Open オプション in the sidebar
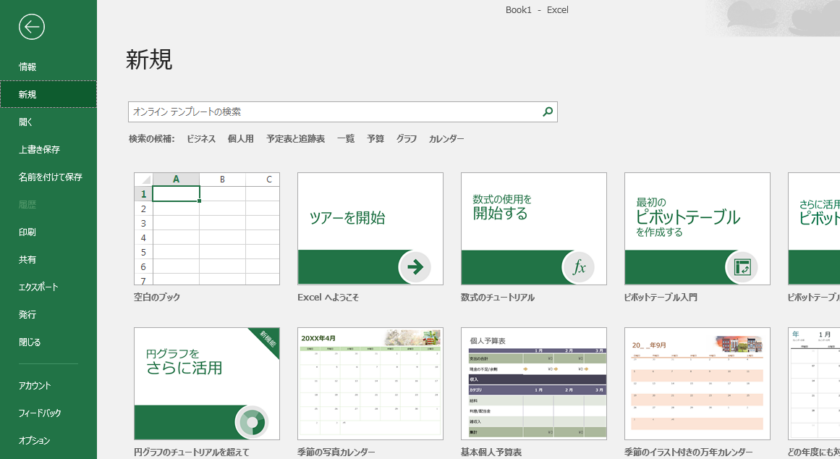The image size is (840, 459). [x=34, y=440]
